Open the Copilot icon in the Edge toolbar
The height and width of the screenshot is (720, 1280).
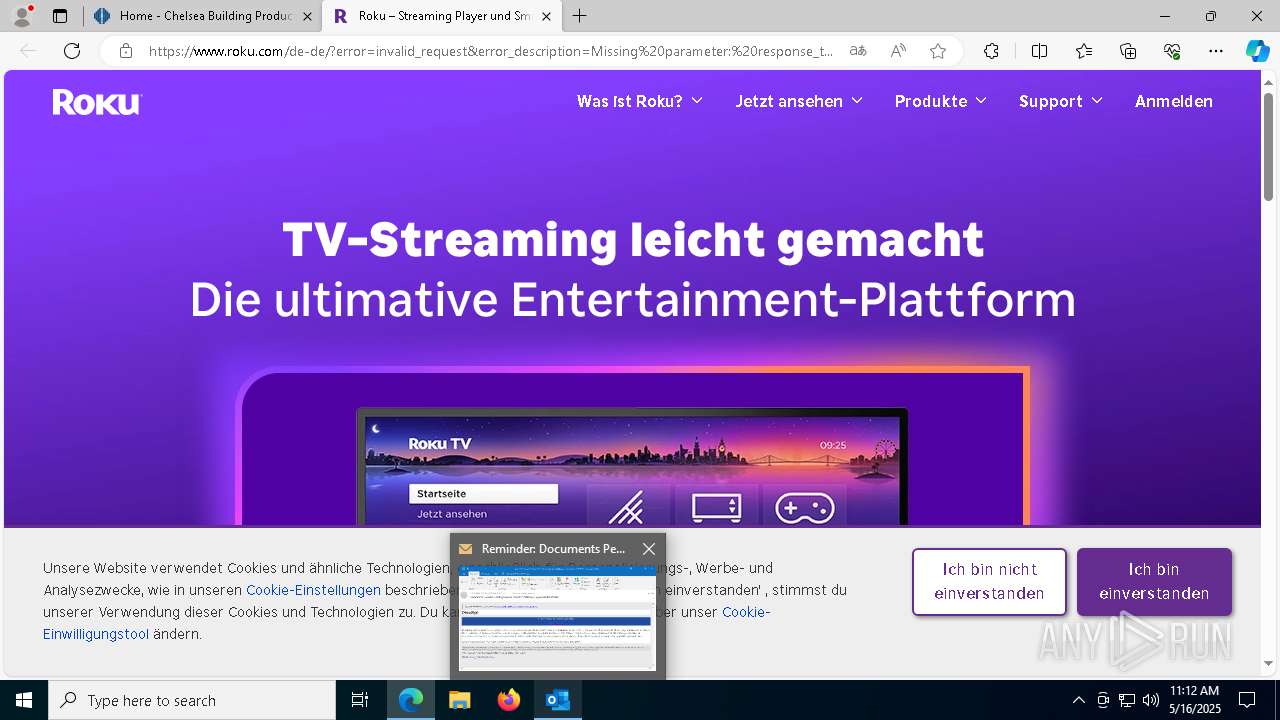(x=1257, y=51)
